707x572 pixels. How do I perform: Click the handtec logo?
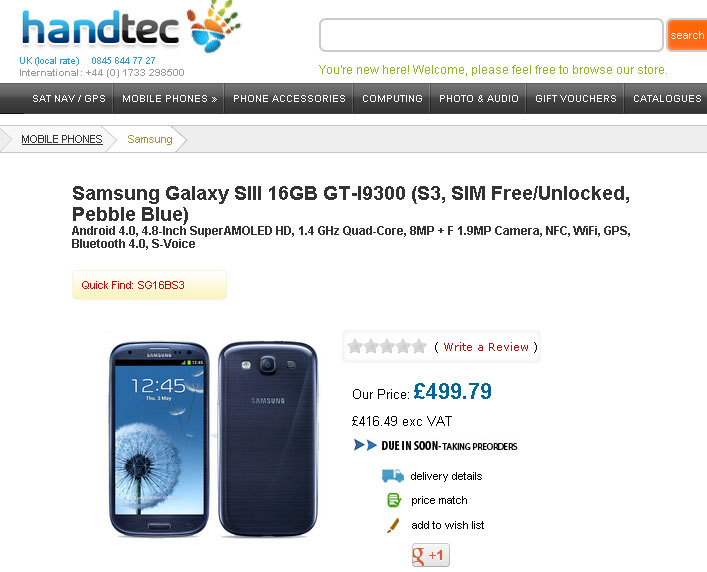(131, 27)
